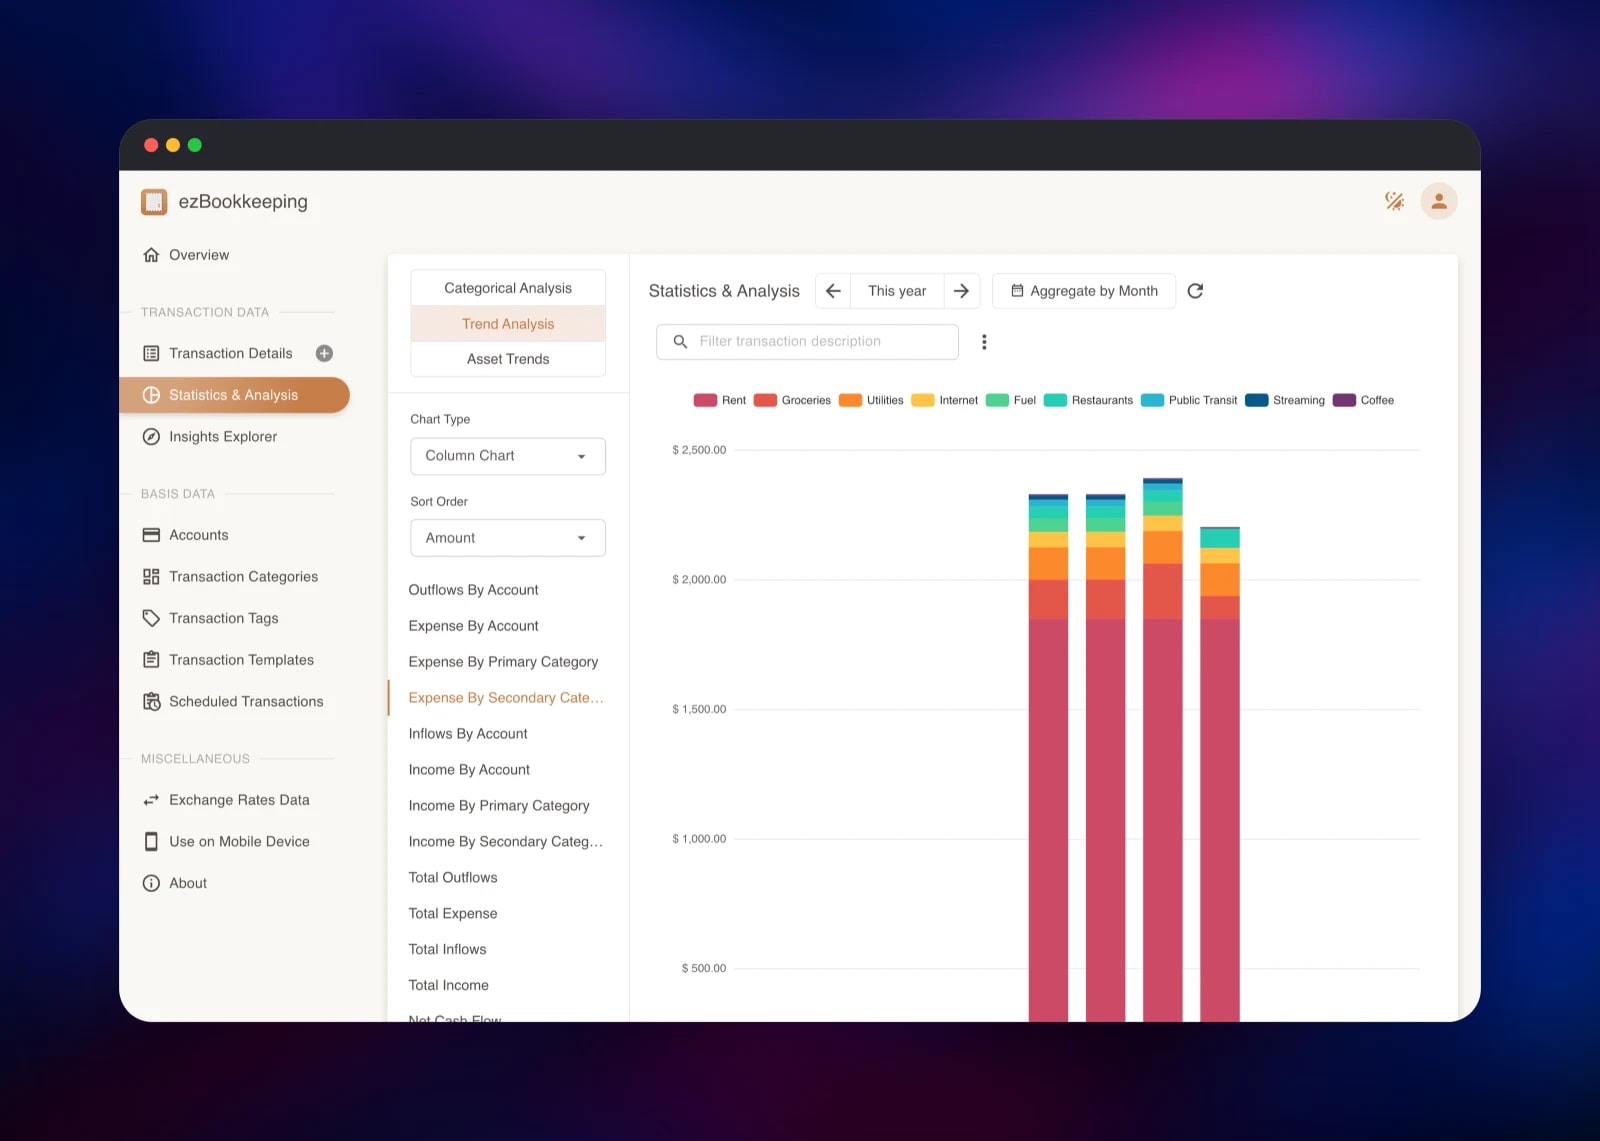Open Scheduled Transactions page
Image resolution: width=1600 pixels, height=1141 pixels.
(235, 702)
